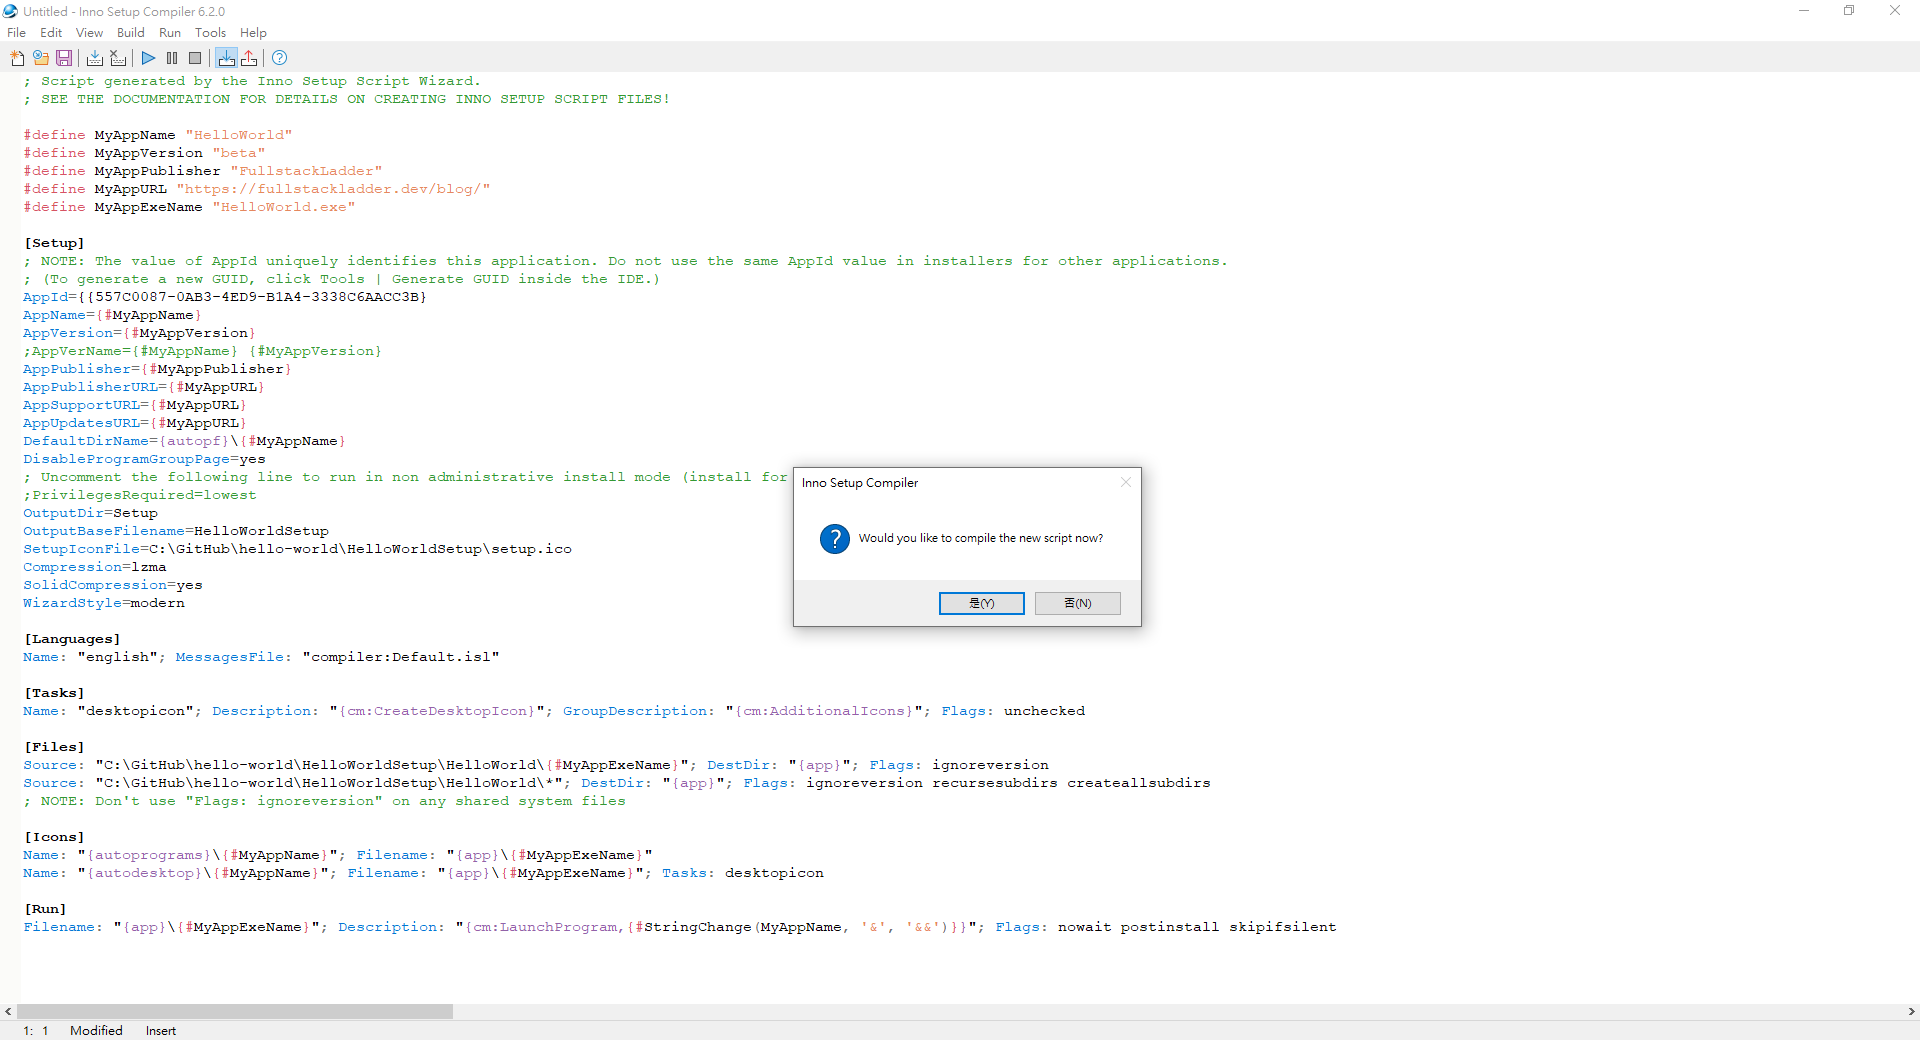This screenshot has width=1920, height=1040.
Task: Click the Terminate stop square icon
Action: [x=195, y=58]
